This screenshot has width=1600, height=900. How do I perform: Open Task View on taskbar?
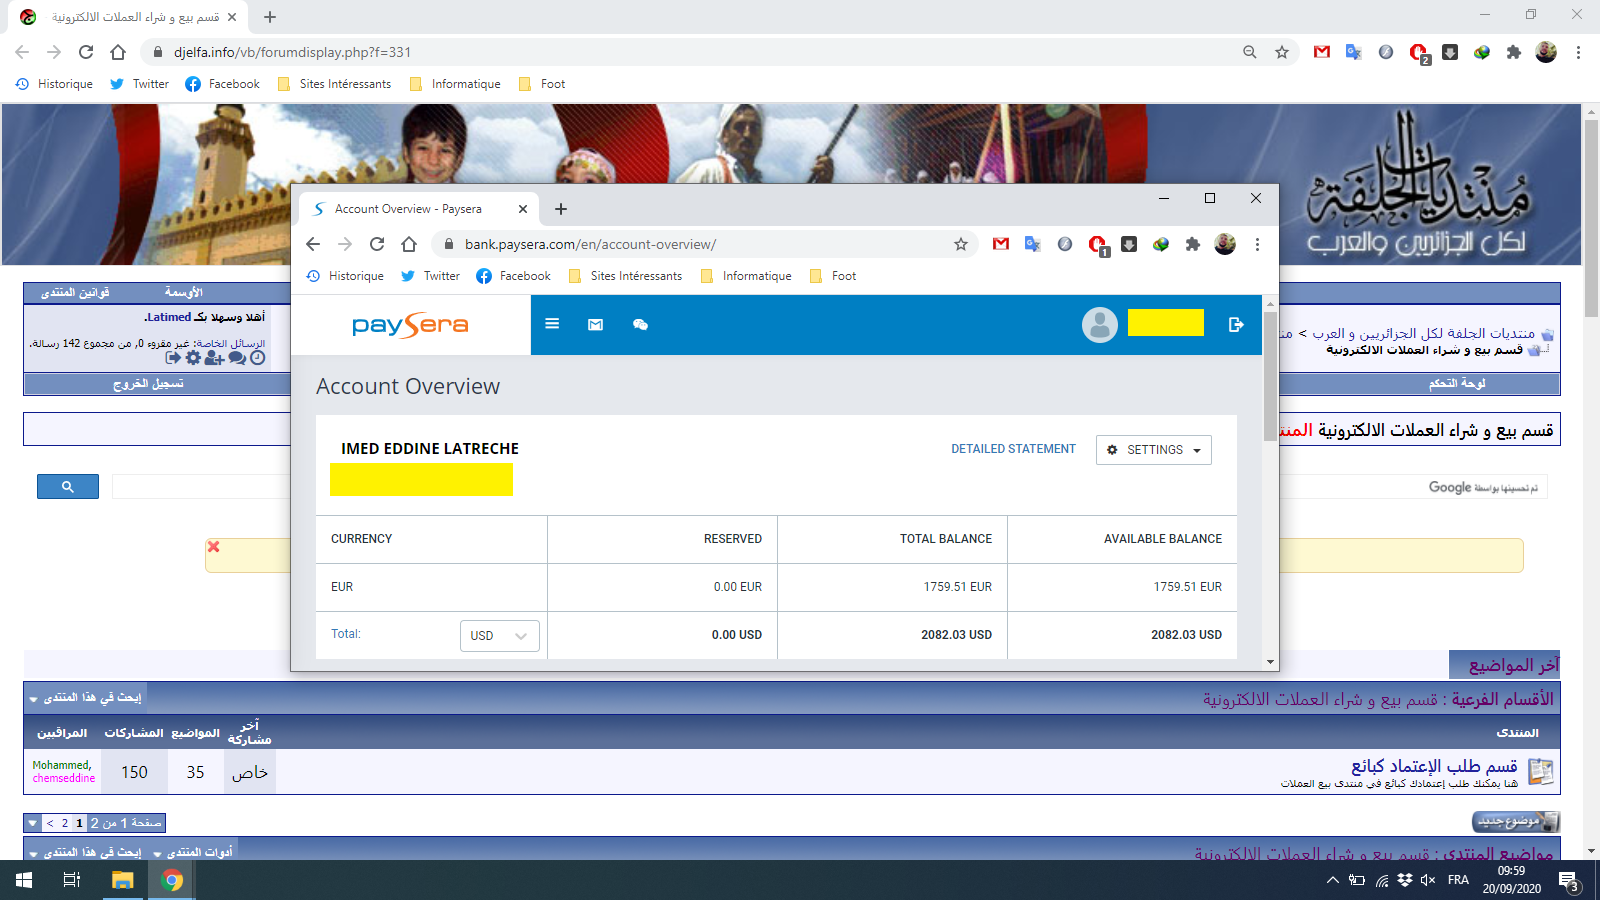coord(72,880)
